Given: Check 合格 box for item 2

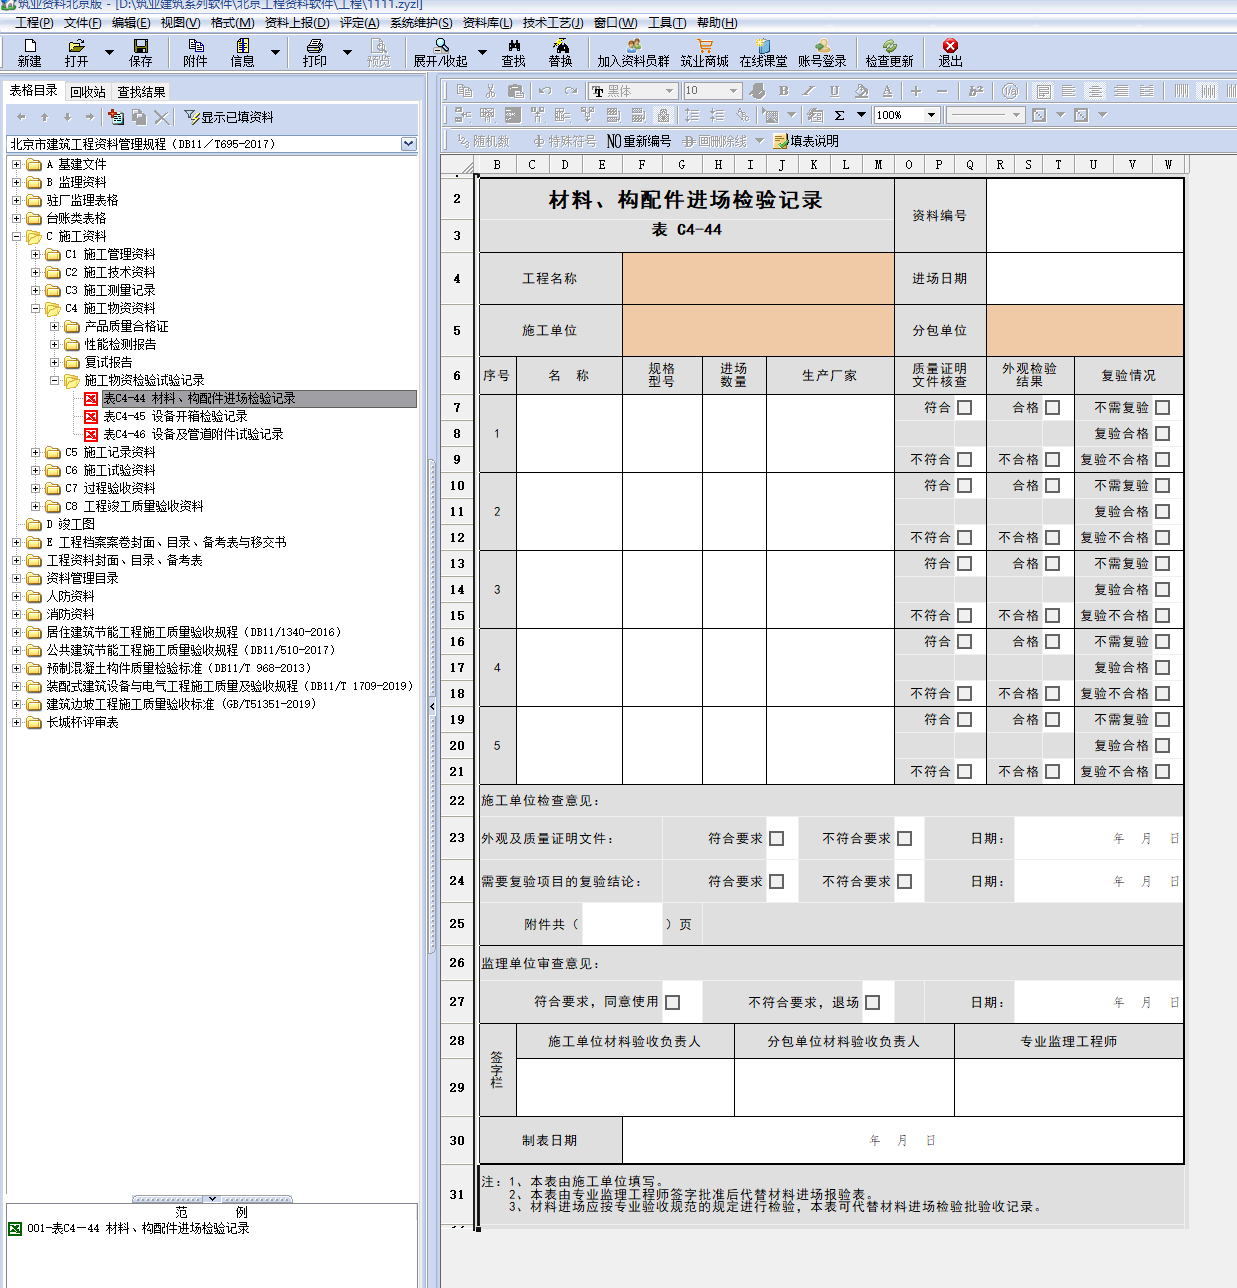Looking at the screenshot, I should (x=1052, y=485).
